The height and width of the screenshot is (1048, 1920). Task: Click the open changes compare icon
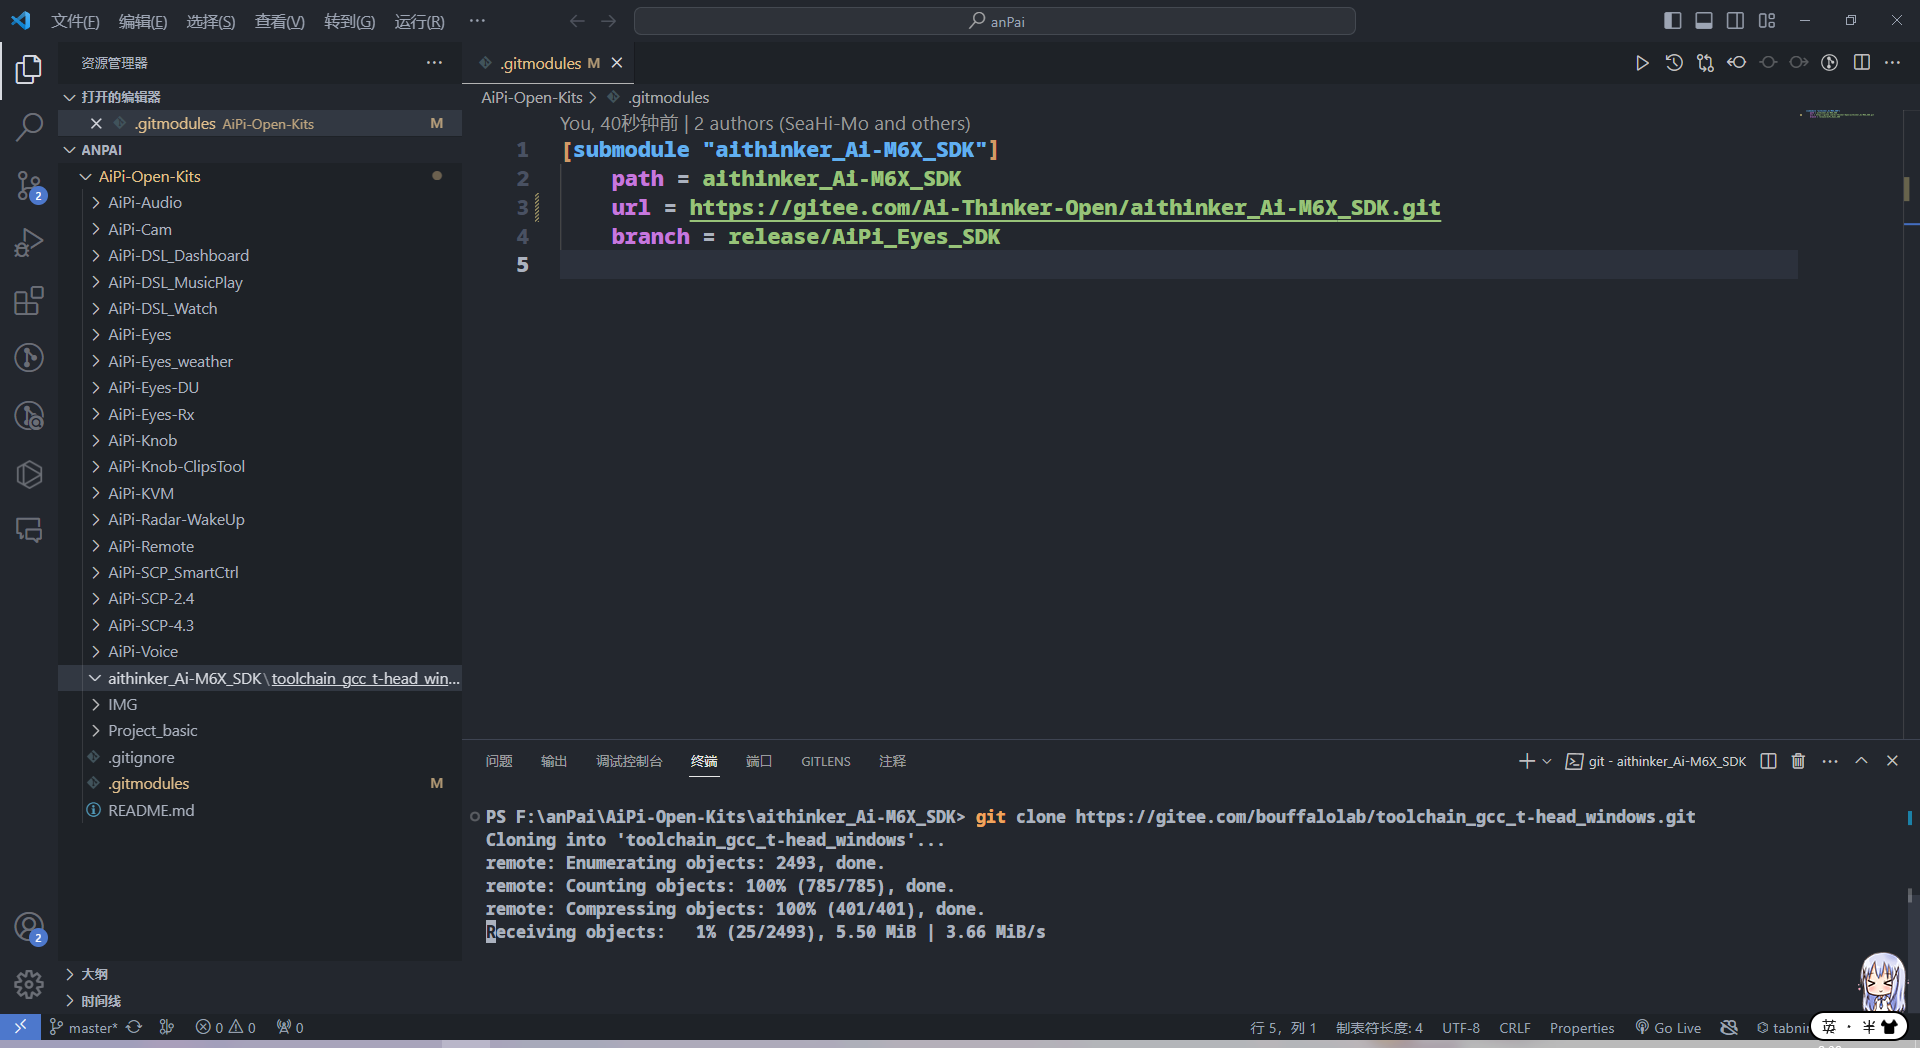[x=1705, y=63]
